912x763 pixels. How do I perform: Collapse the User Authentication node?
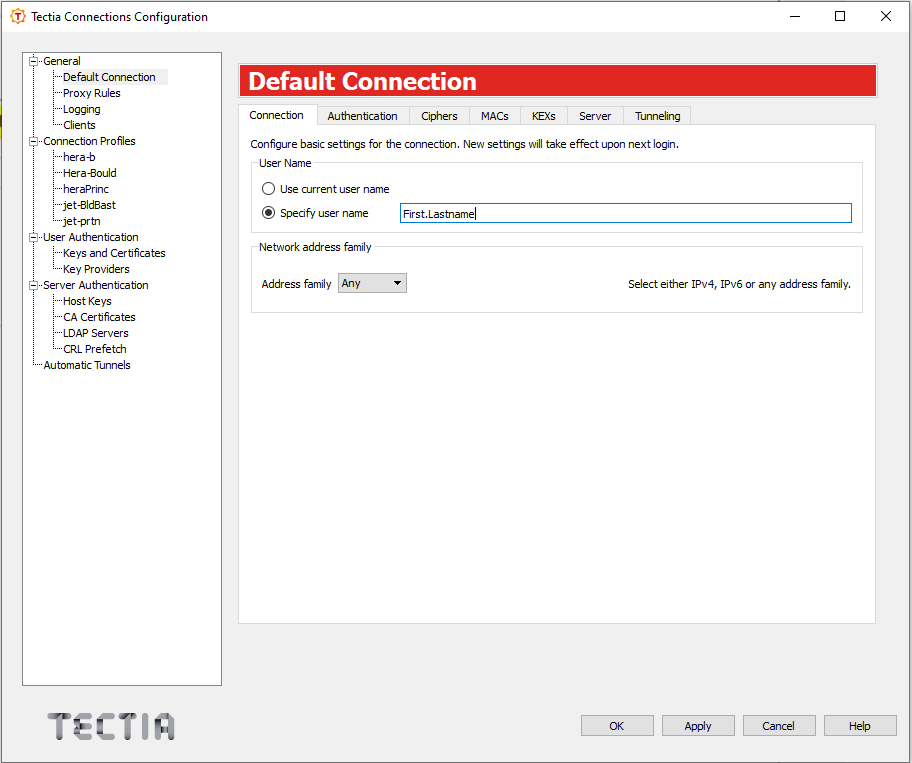tap(34, 237)
